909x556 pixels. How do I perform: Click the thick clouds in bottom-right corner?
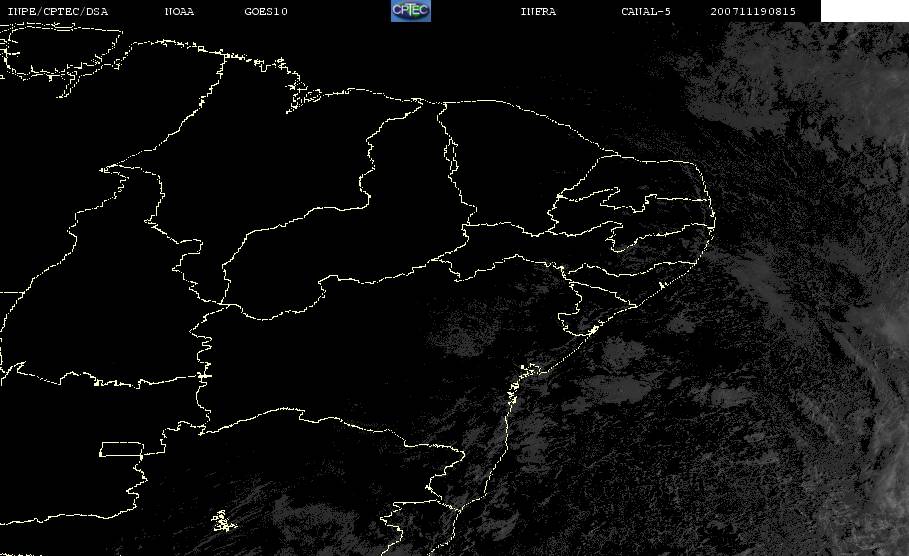(x=870, y=500)
